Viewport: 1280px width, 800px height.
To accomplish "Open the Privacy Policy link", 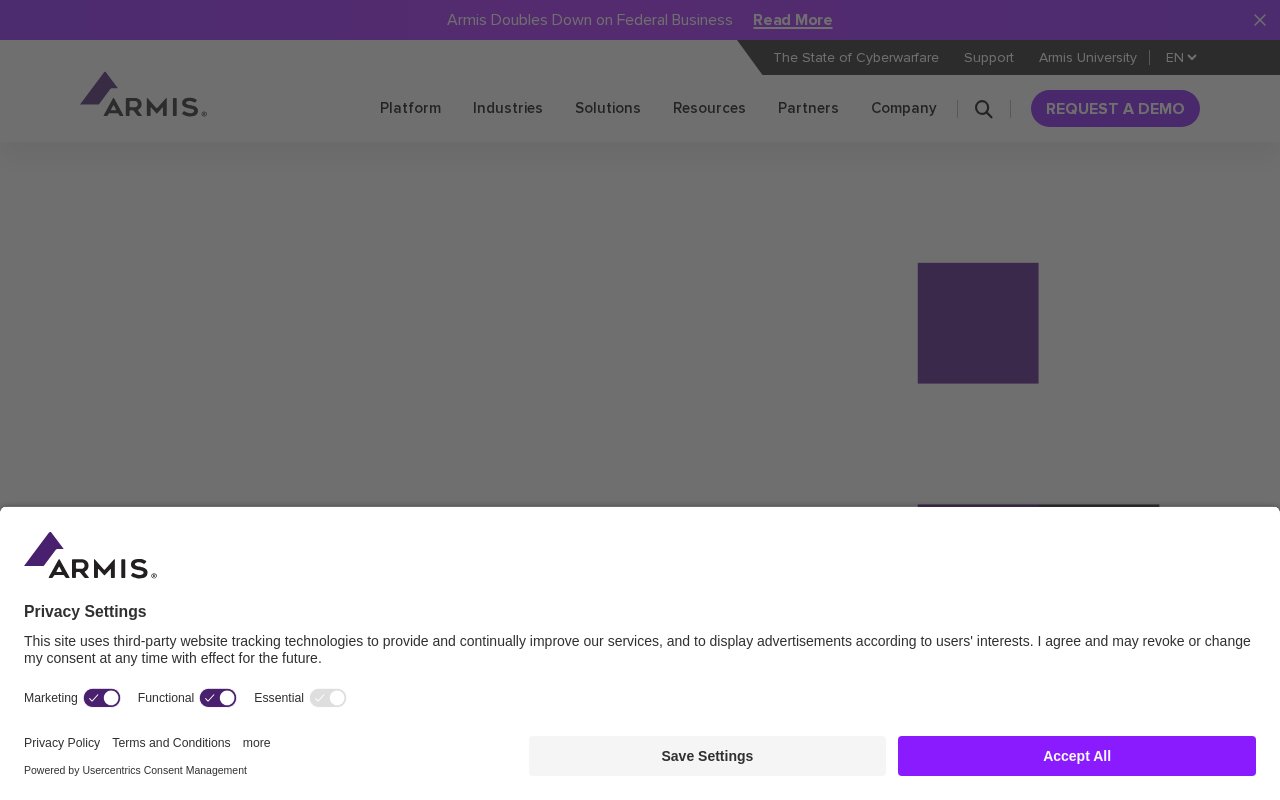I will pos(62,743).
